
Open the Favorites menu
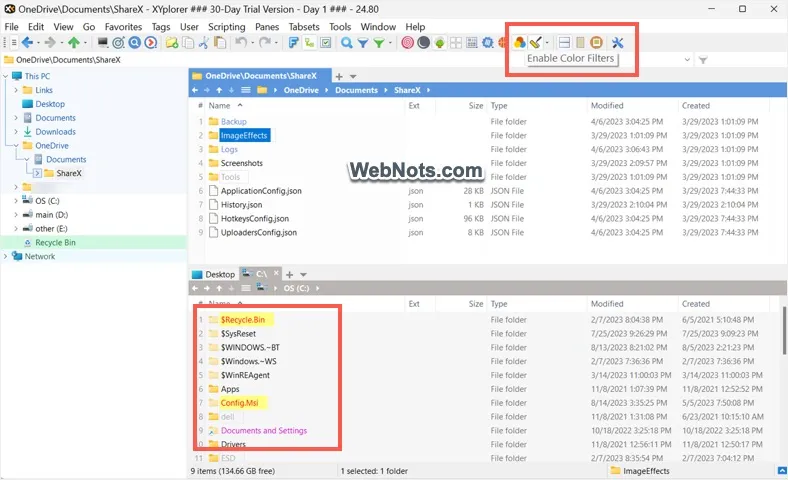pos(123,27)
